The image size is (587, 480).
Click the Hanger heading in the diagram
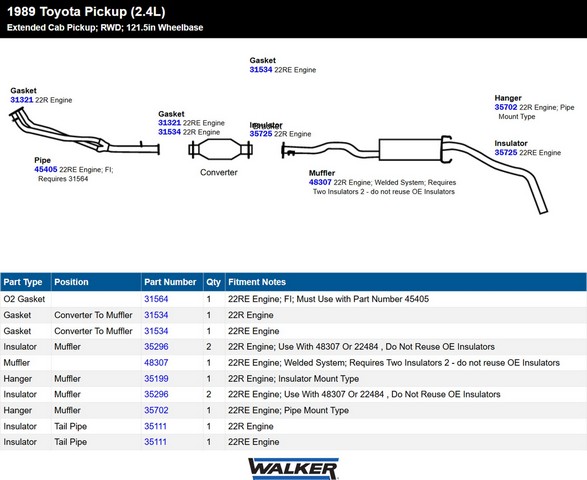click(x=508, y=98)
